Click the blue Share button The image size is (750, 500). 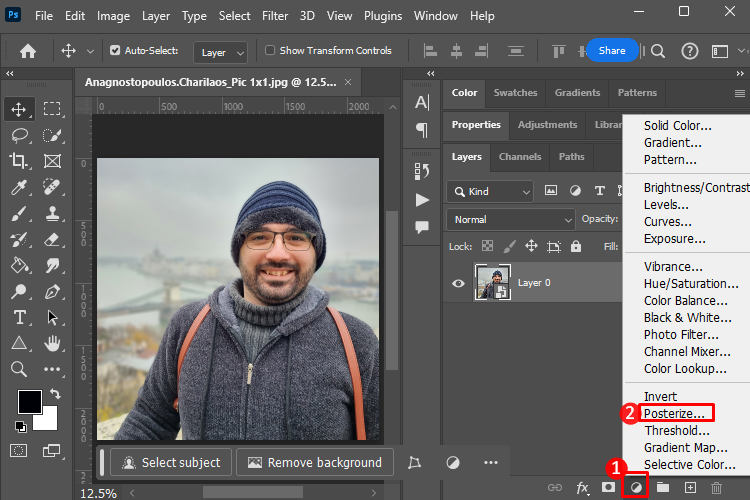[612, 50]
